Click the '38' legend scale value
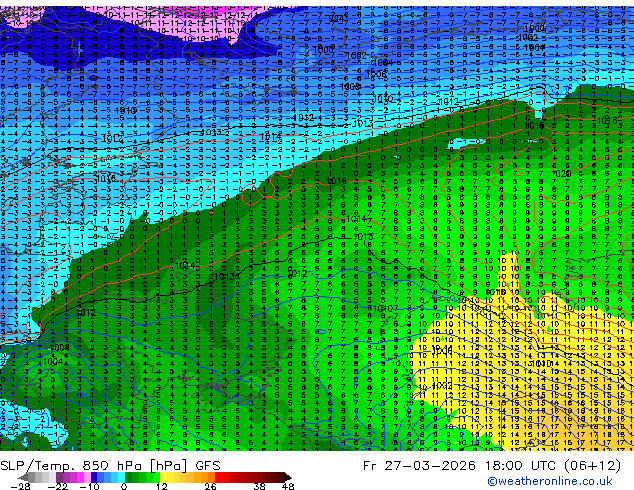 click(260, 486)
